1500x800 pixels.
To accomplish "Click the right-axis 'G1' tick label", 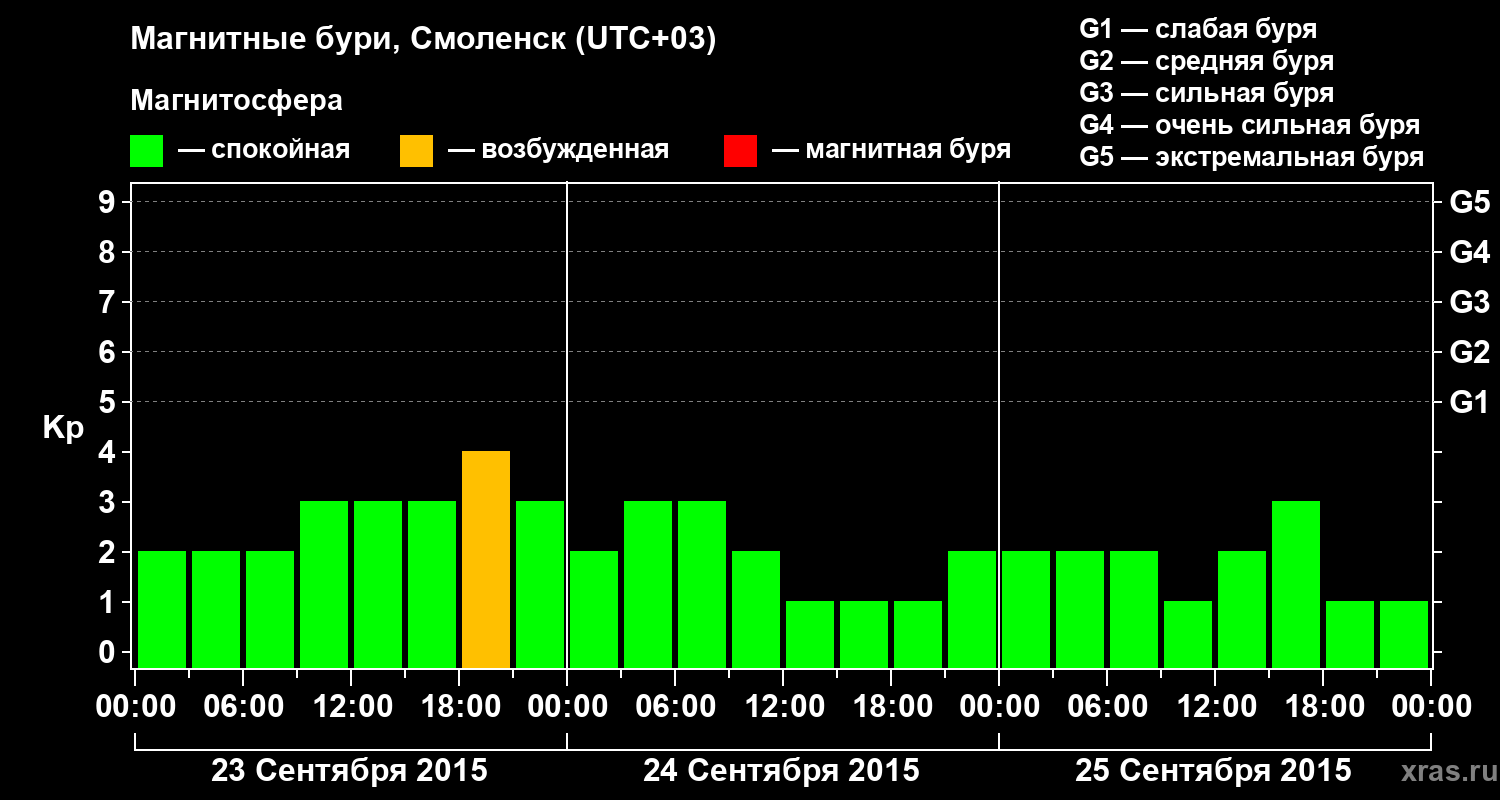I will 1469,402.
